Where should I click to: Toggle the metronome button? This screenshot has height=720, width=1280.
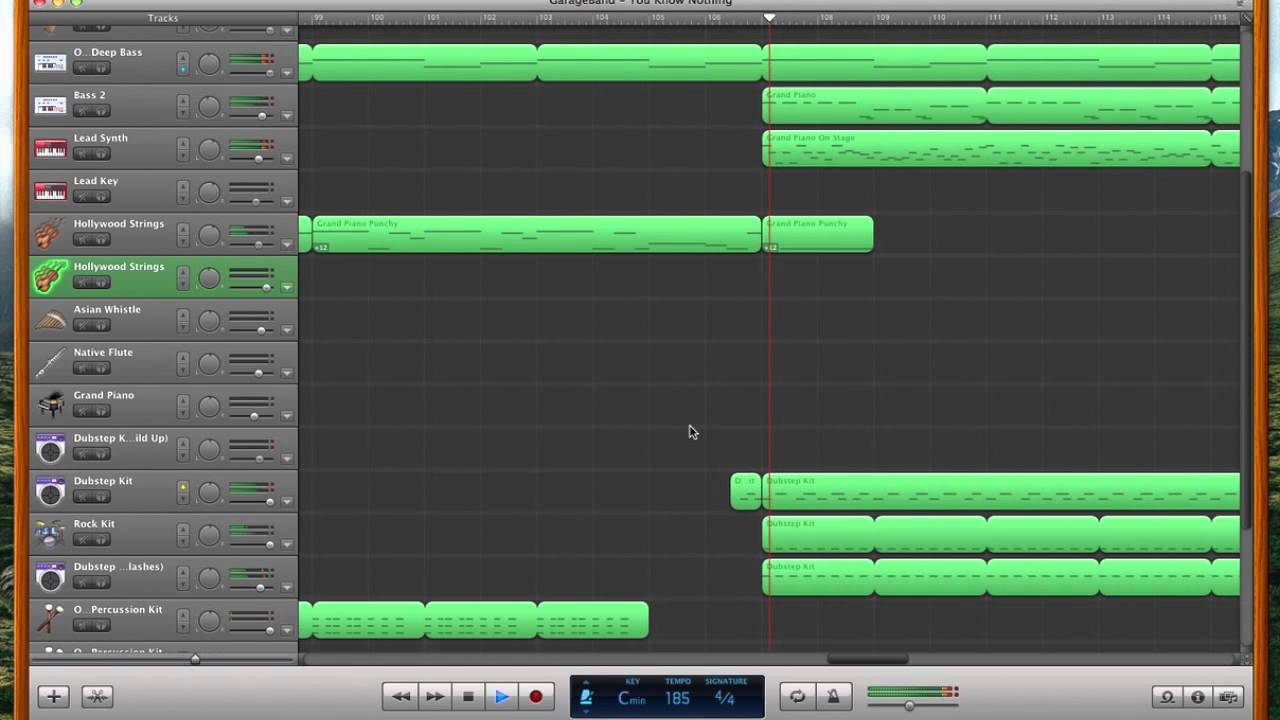pyautogui.click(x=832, y=697)
